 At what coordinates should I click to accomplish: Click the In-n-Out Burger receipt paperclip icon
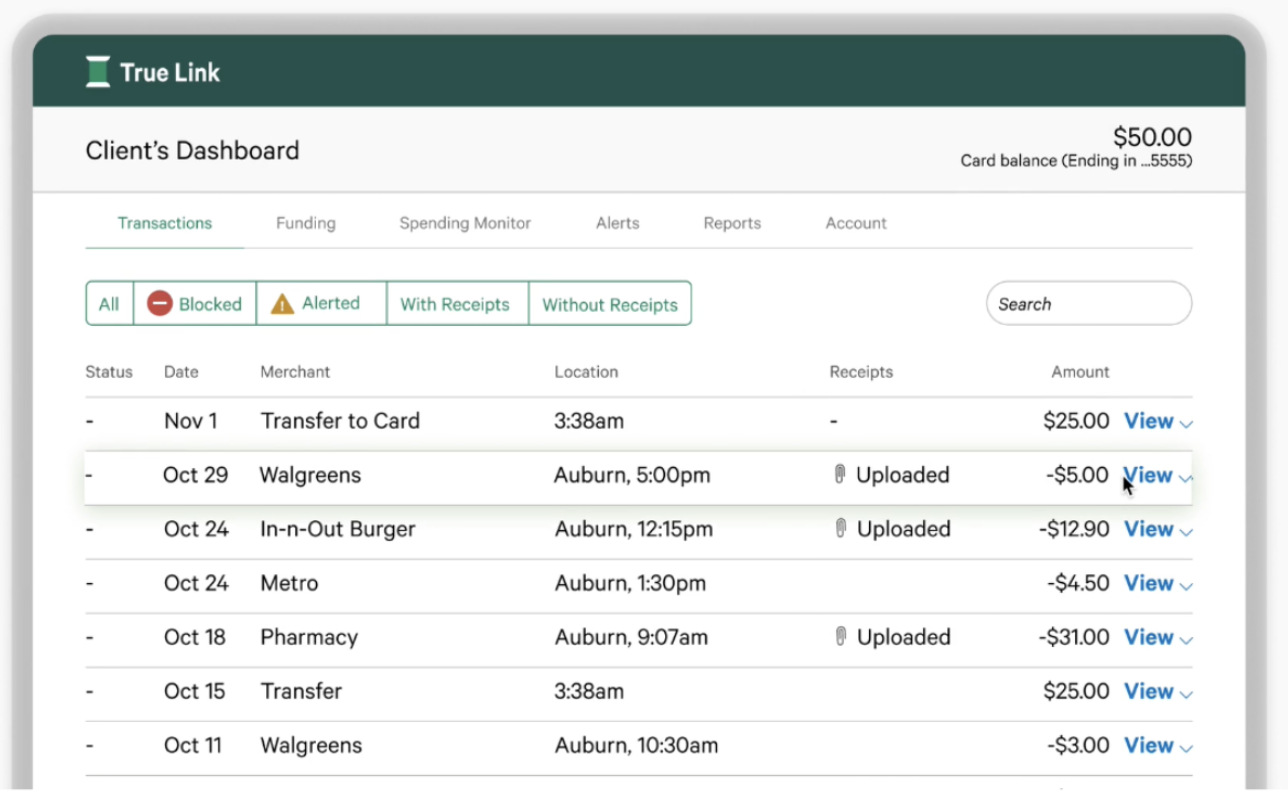pos(840,529)
